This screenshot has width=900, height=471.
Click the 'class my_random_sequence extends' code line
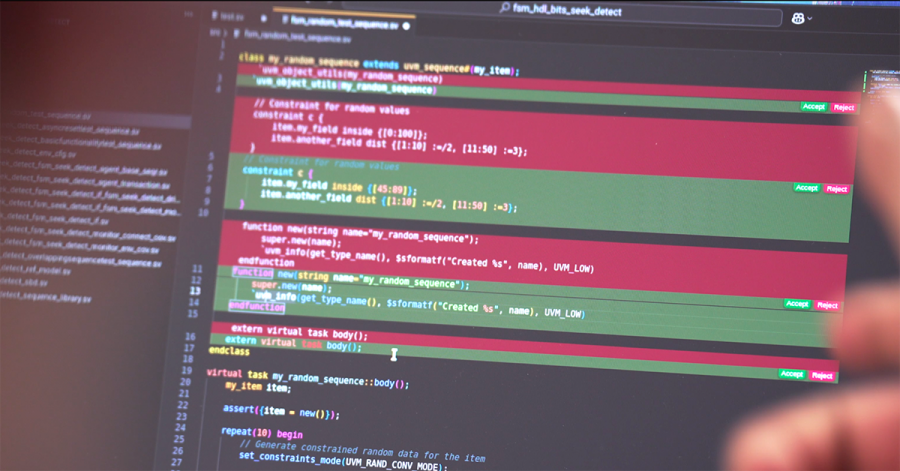[x=379, y=64]
